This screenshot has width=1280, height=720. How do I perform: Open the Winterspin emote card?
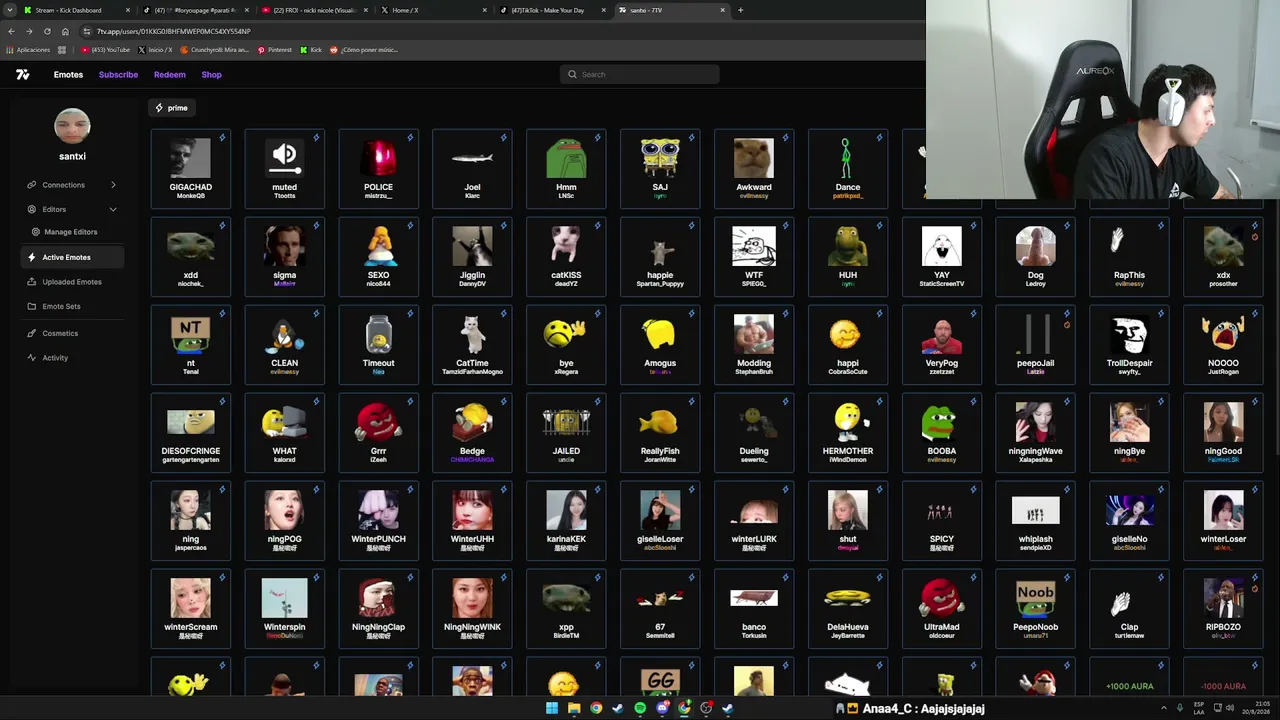coord(285,608)
